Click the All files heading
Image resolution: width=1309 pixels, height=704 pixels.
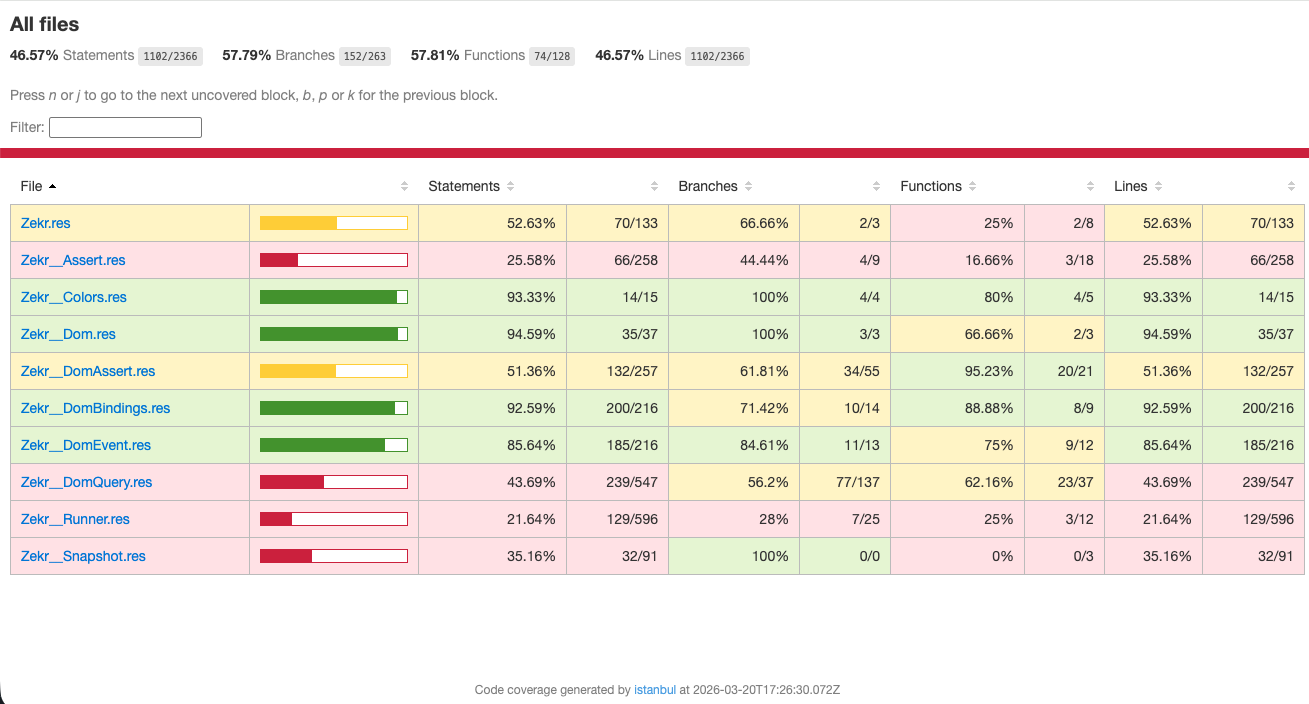tap(45, 24)
